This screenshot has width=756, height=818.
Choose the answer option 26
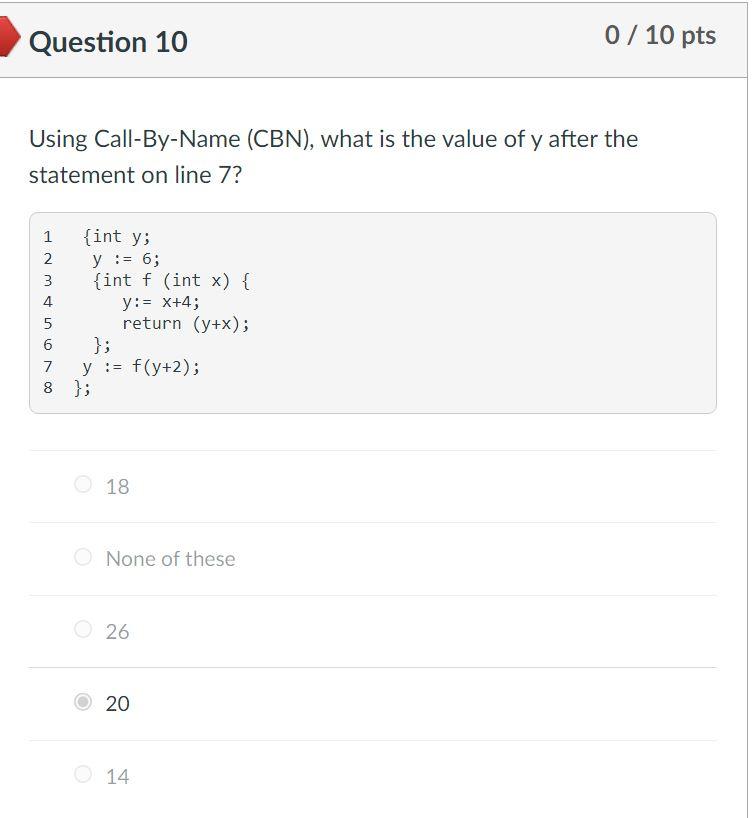[85, 631]
